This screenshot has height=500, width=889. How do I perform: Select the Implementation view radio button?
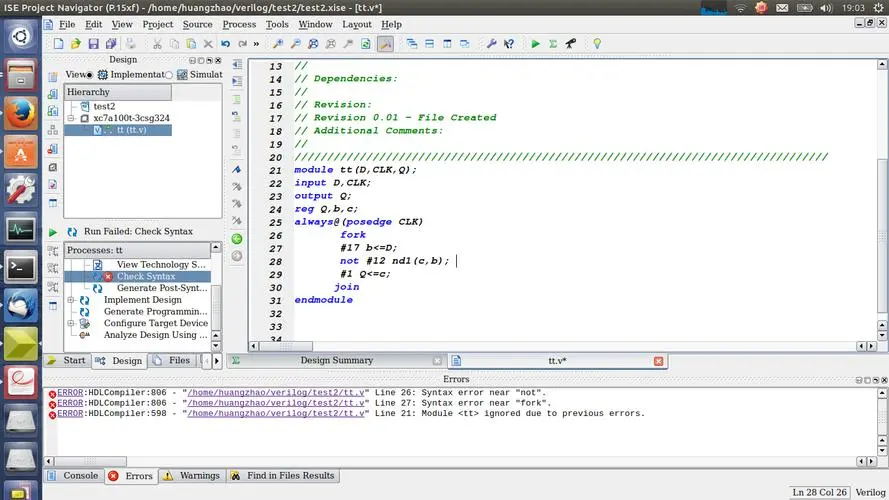(x=89, y=75)
